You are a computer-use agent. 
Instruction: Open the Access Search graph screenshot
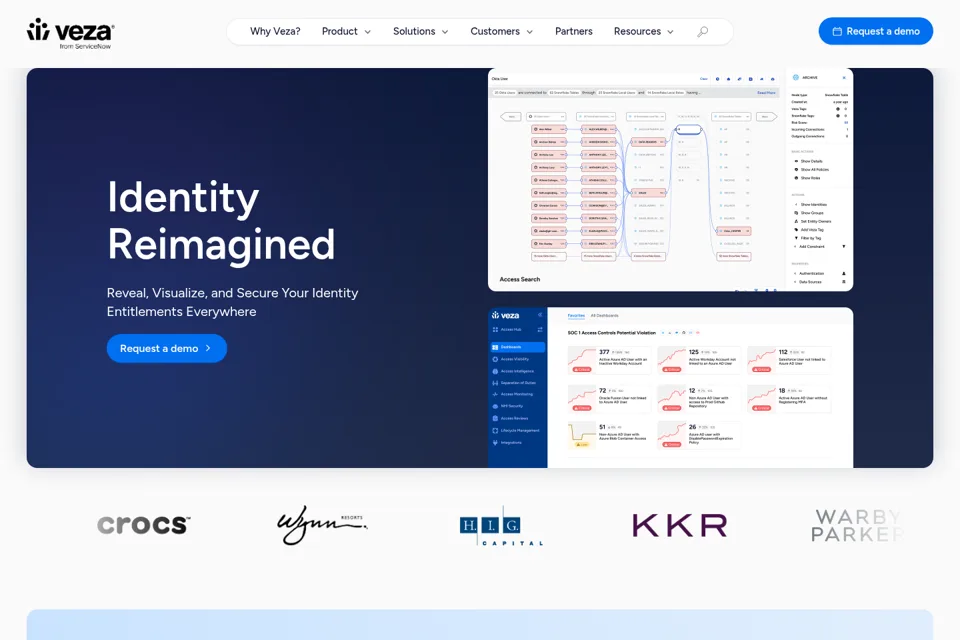click(670, 179)
